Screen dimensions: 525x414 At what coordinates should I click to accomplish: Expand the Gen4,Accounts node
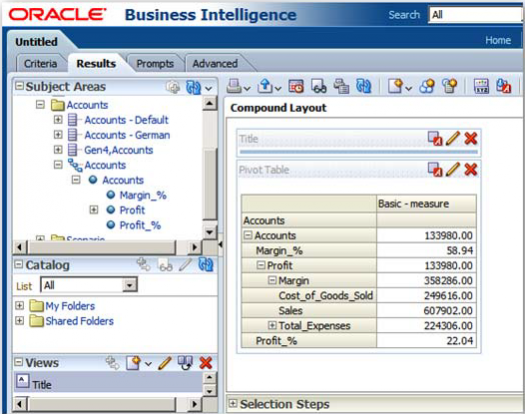click(58, 149)
